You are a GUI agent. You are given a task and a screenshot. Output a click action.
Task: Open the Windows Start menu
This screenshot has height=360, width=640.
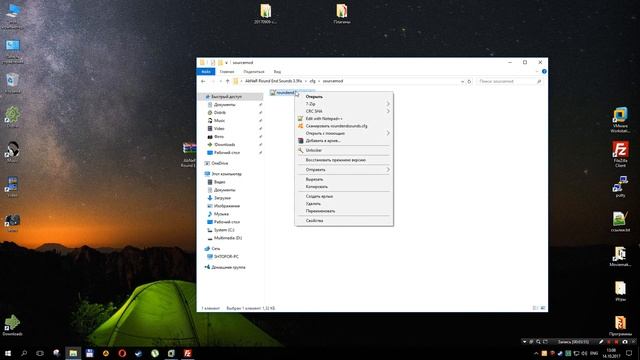pos(8,353)
